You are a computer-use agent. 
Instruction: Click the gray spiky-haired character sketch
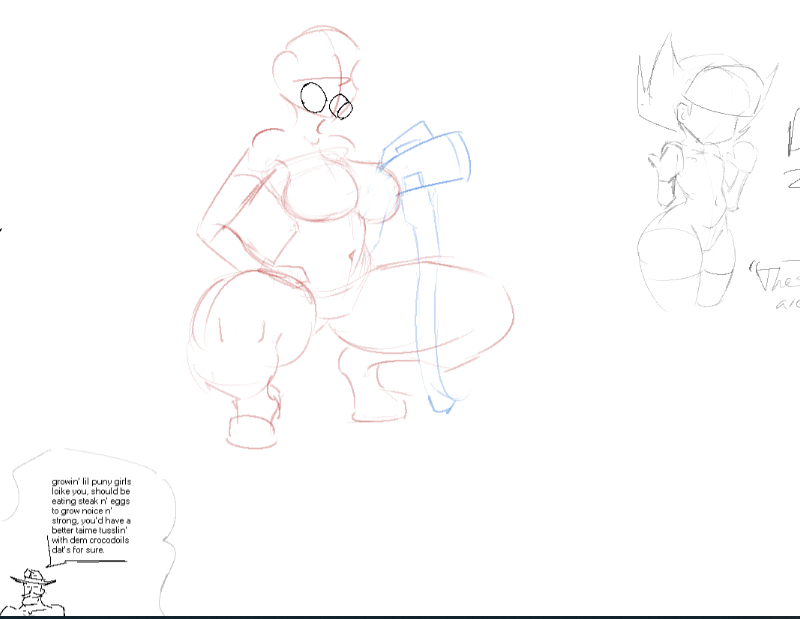click(x=707, y=171)
